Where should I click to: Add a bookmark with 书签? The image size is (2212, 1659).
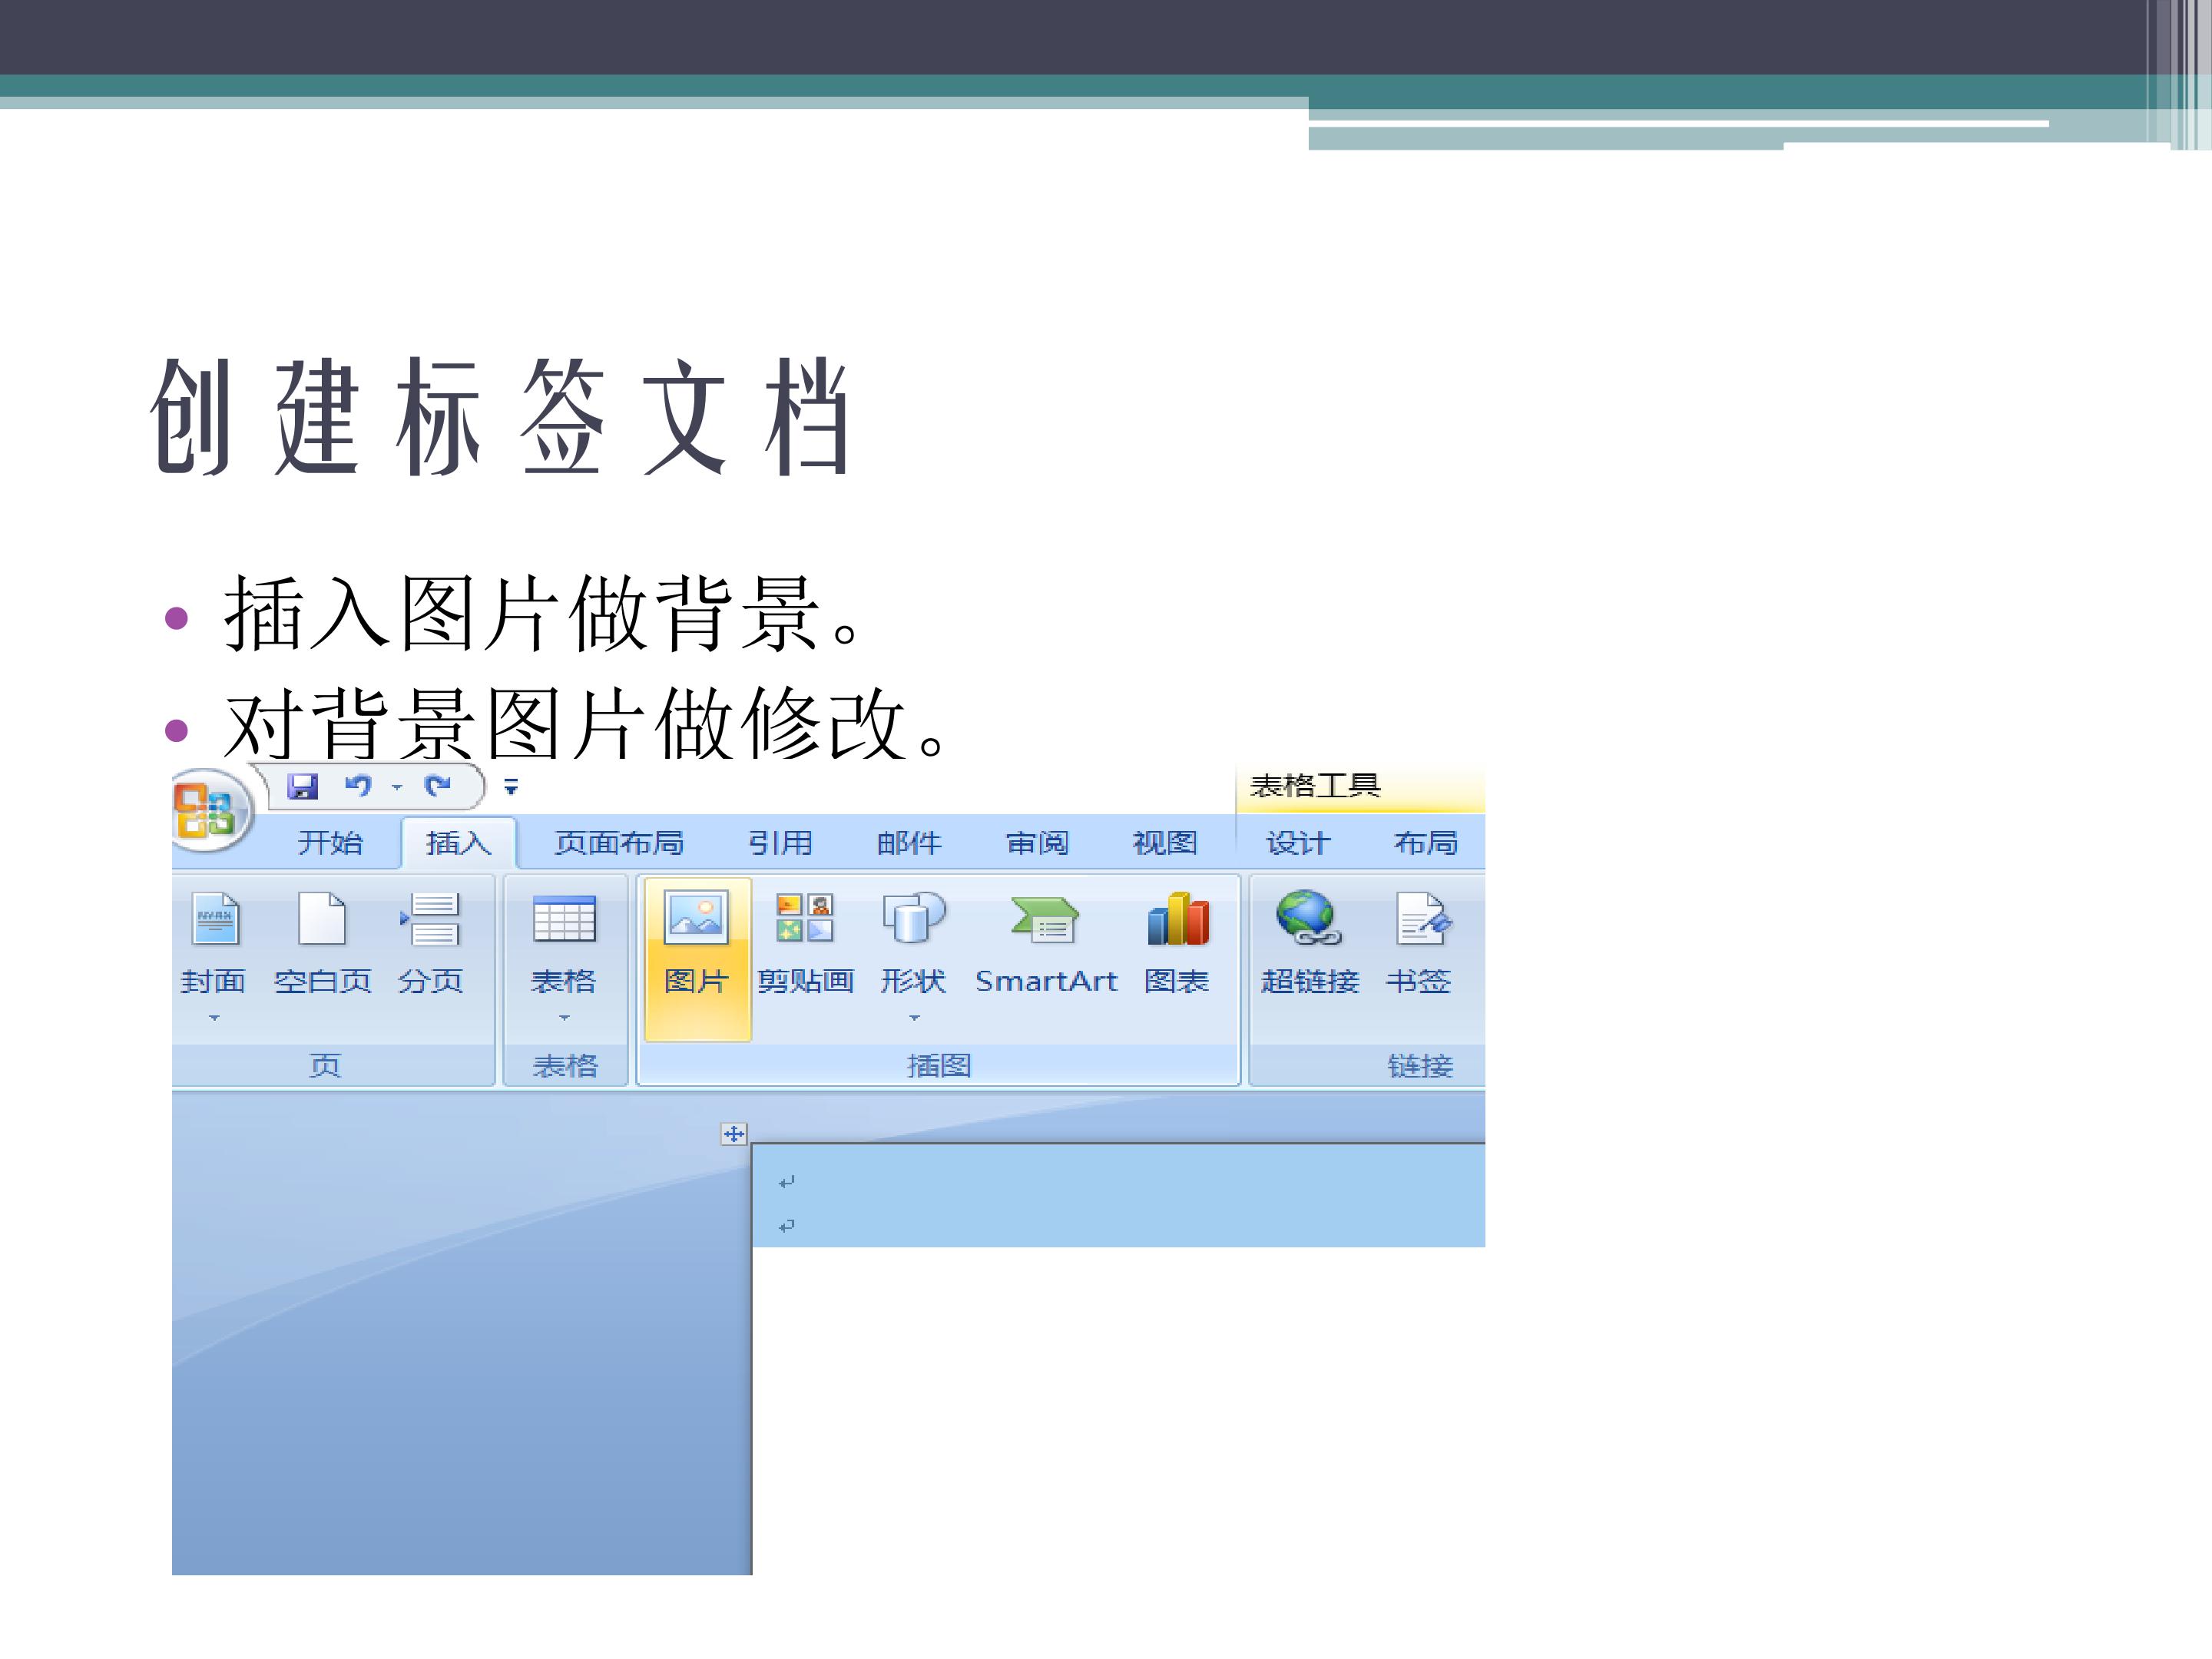(1419, 945)
